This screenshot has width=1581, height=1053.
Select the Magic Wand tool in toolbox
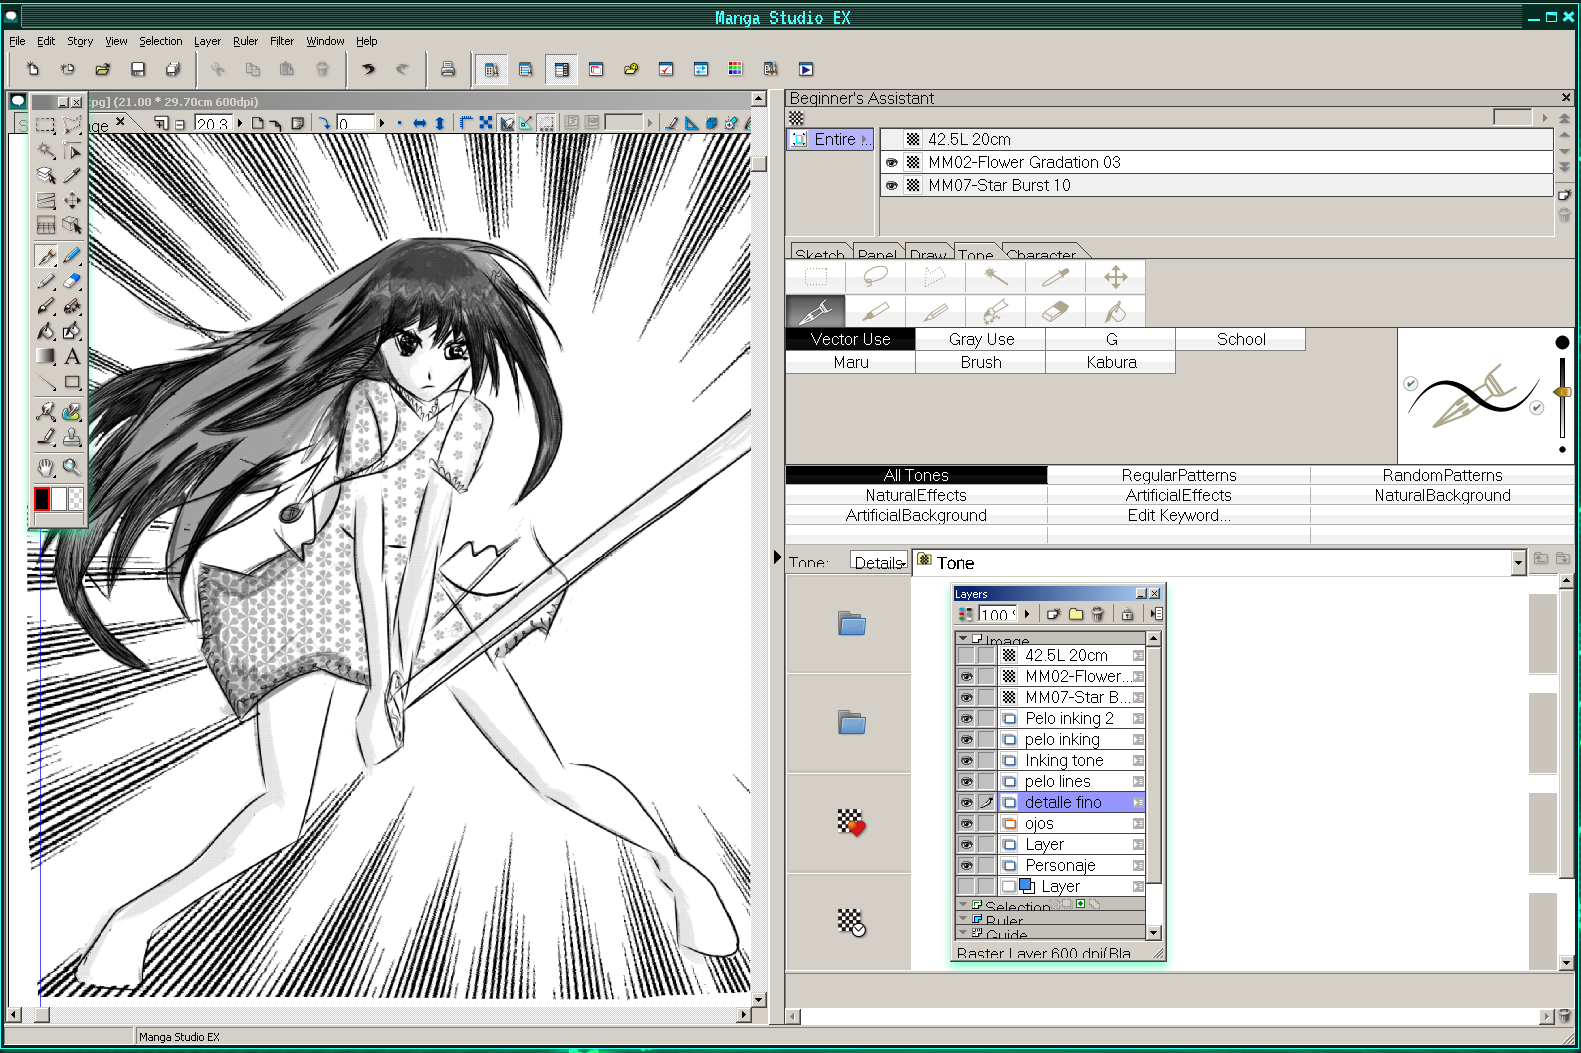(x=46, y=150)
